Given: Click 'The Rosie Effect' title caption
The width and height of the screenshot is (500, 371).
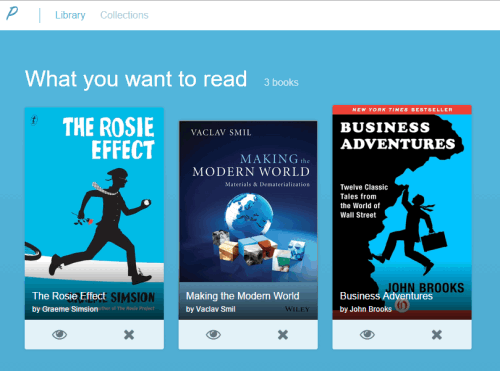Looking at the screenshot, I should (69, 296).
